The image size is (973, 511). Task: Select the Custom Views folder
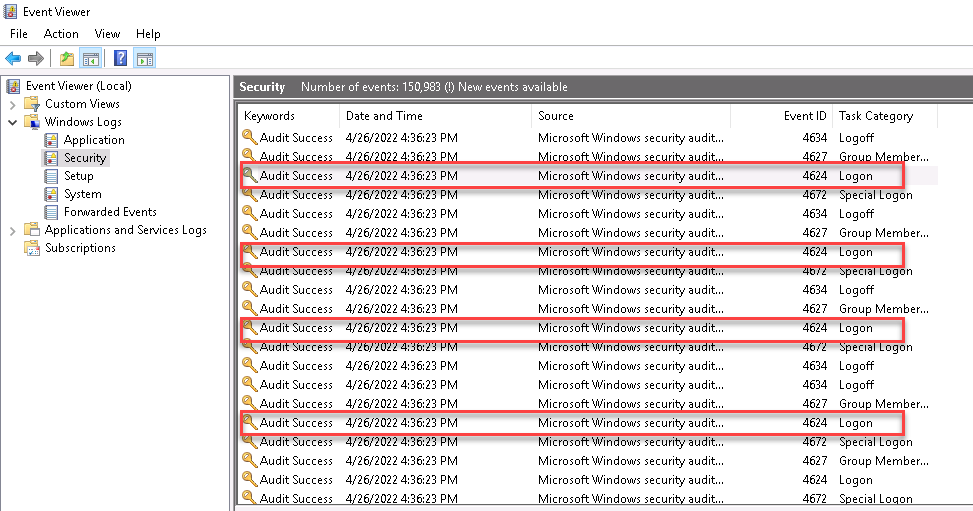(x=82, y=104)
